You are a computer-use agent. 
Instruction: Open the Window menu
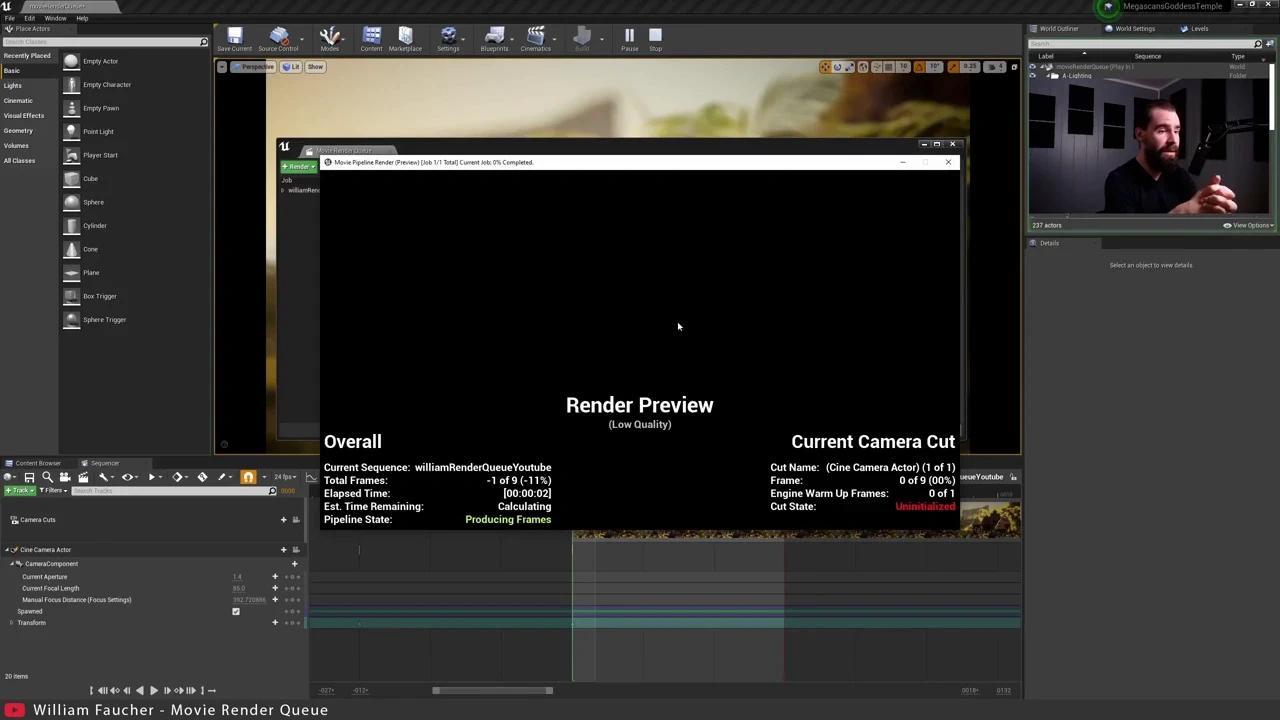pyautogui.click(x=55, y=18)
